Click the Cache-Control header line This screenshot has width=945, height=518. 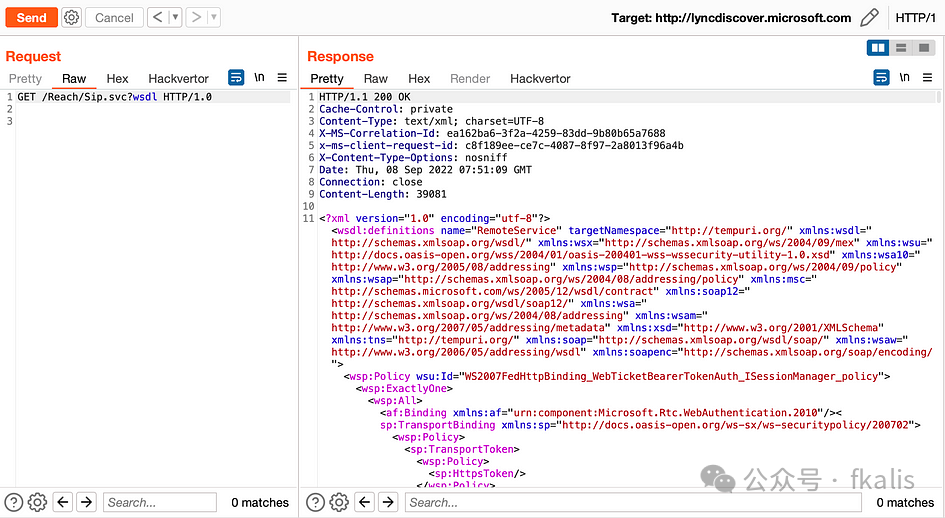386,109
